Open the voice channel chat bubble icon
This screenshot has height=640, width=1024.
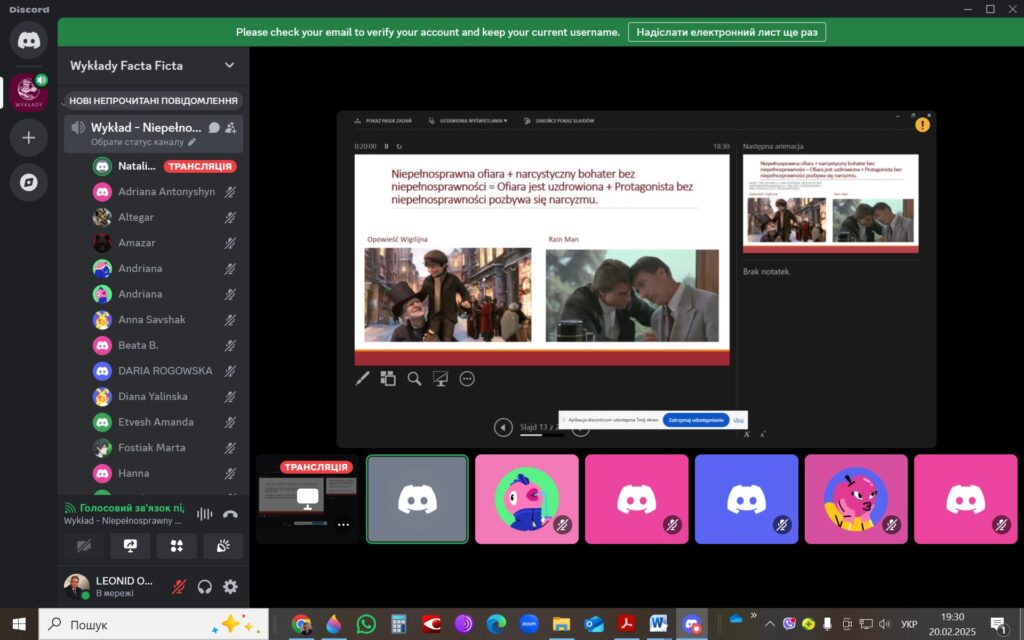coord(213,127)
